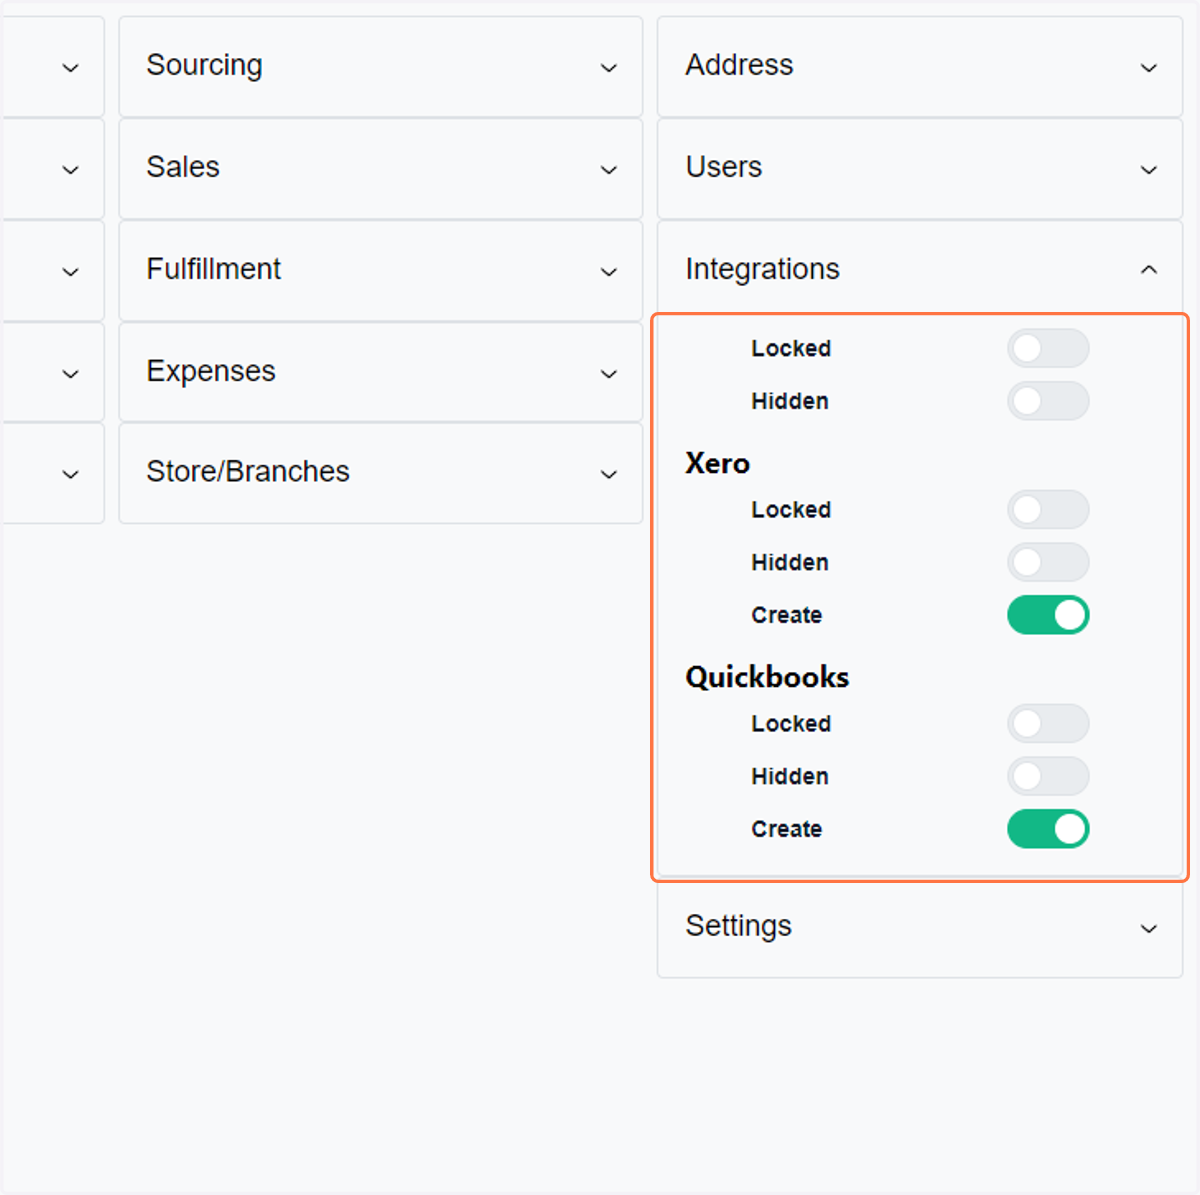The width and height of the screenshot is (1200, 1195).
Task: Expand the Users section chevron
Action: pos(1149,170)
